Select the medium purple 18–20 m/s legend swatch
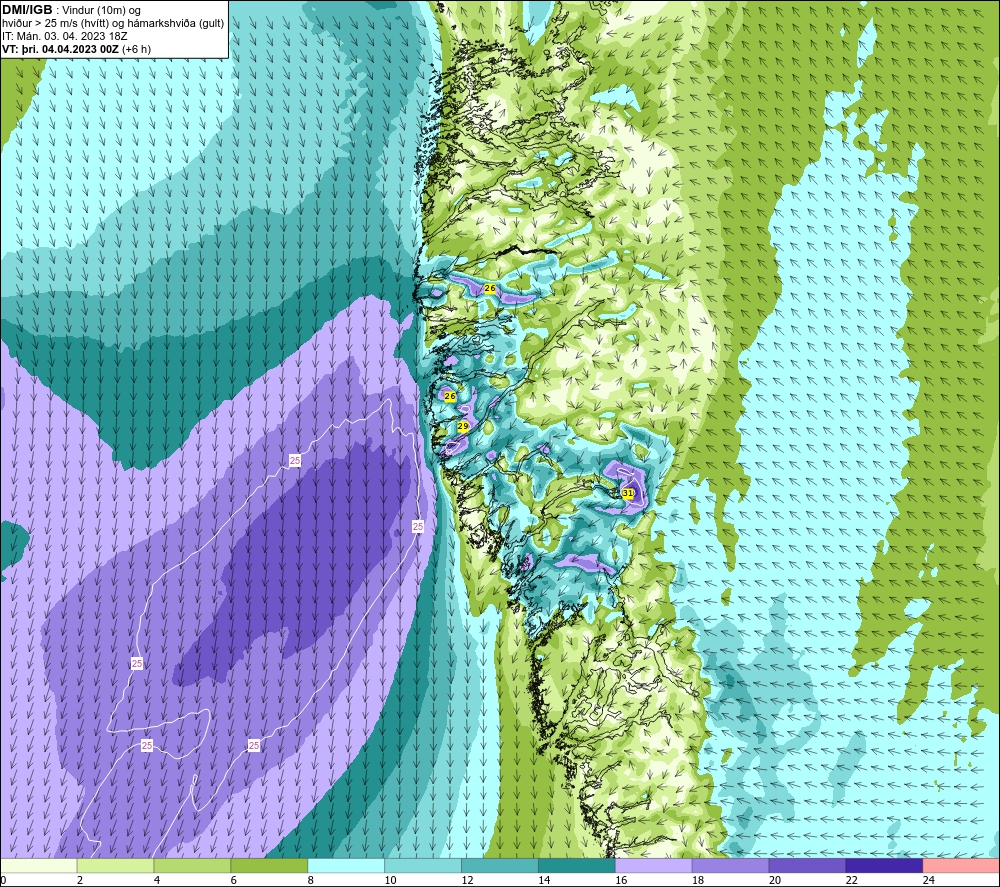1000x887 pixels. click(730, 865)
